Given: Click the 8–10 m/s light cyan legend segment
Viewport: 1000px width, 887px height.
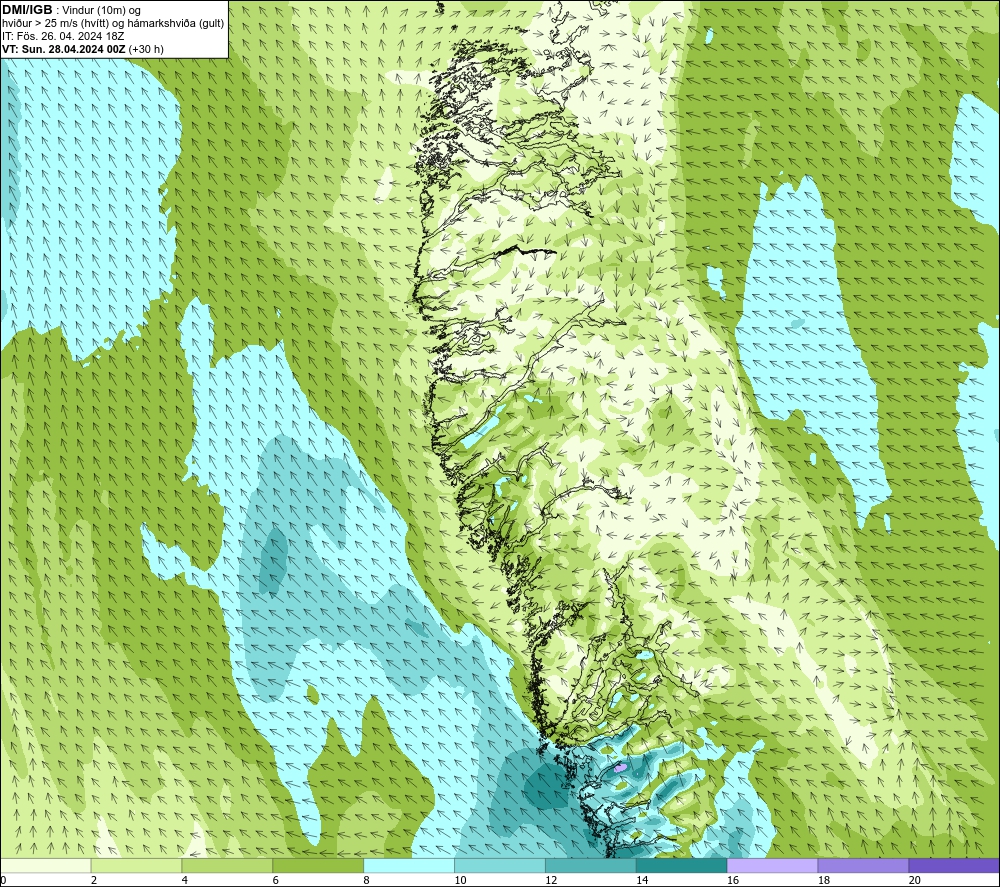Looking at the screenshot, I should 409,865.
